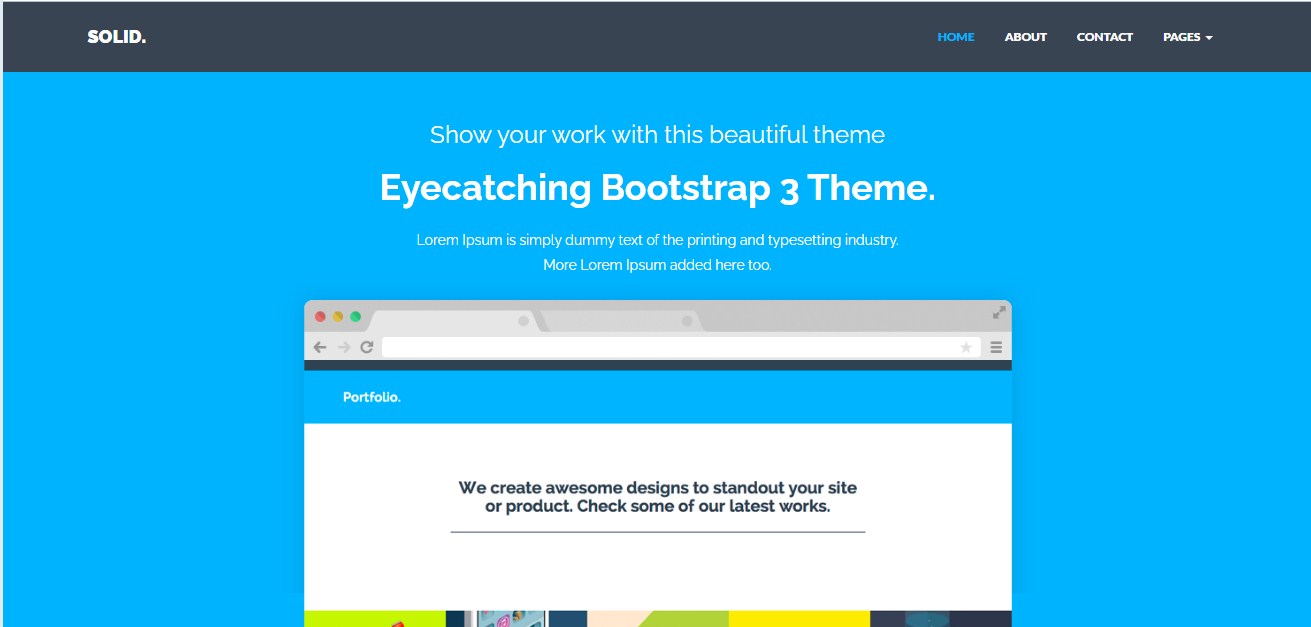Open the HOME nav link
Viewport: 1311px width, 627px height.
(956, 37)
